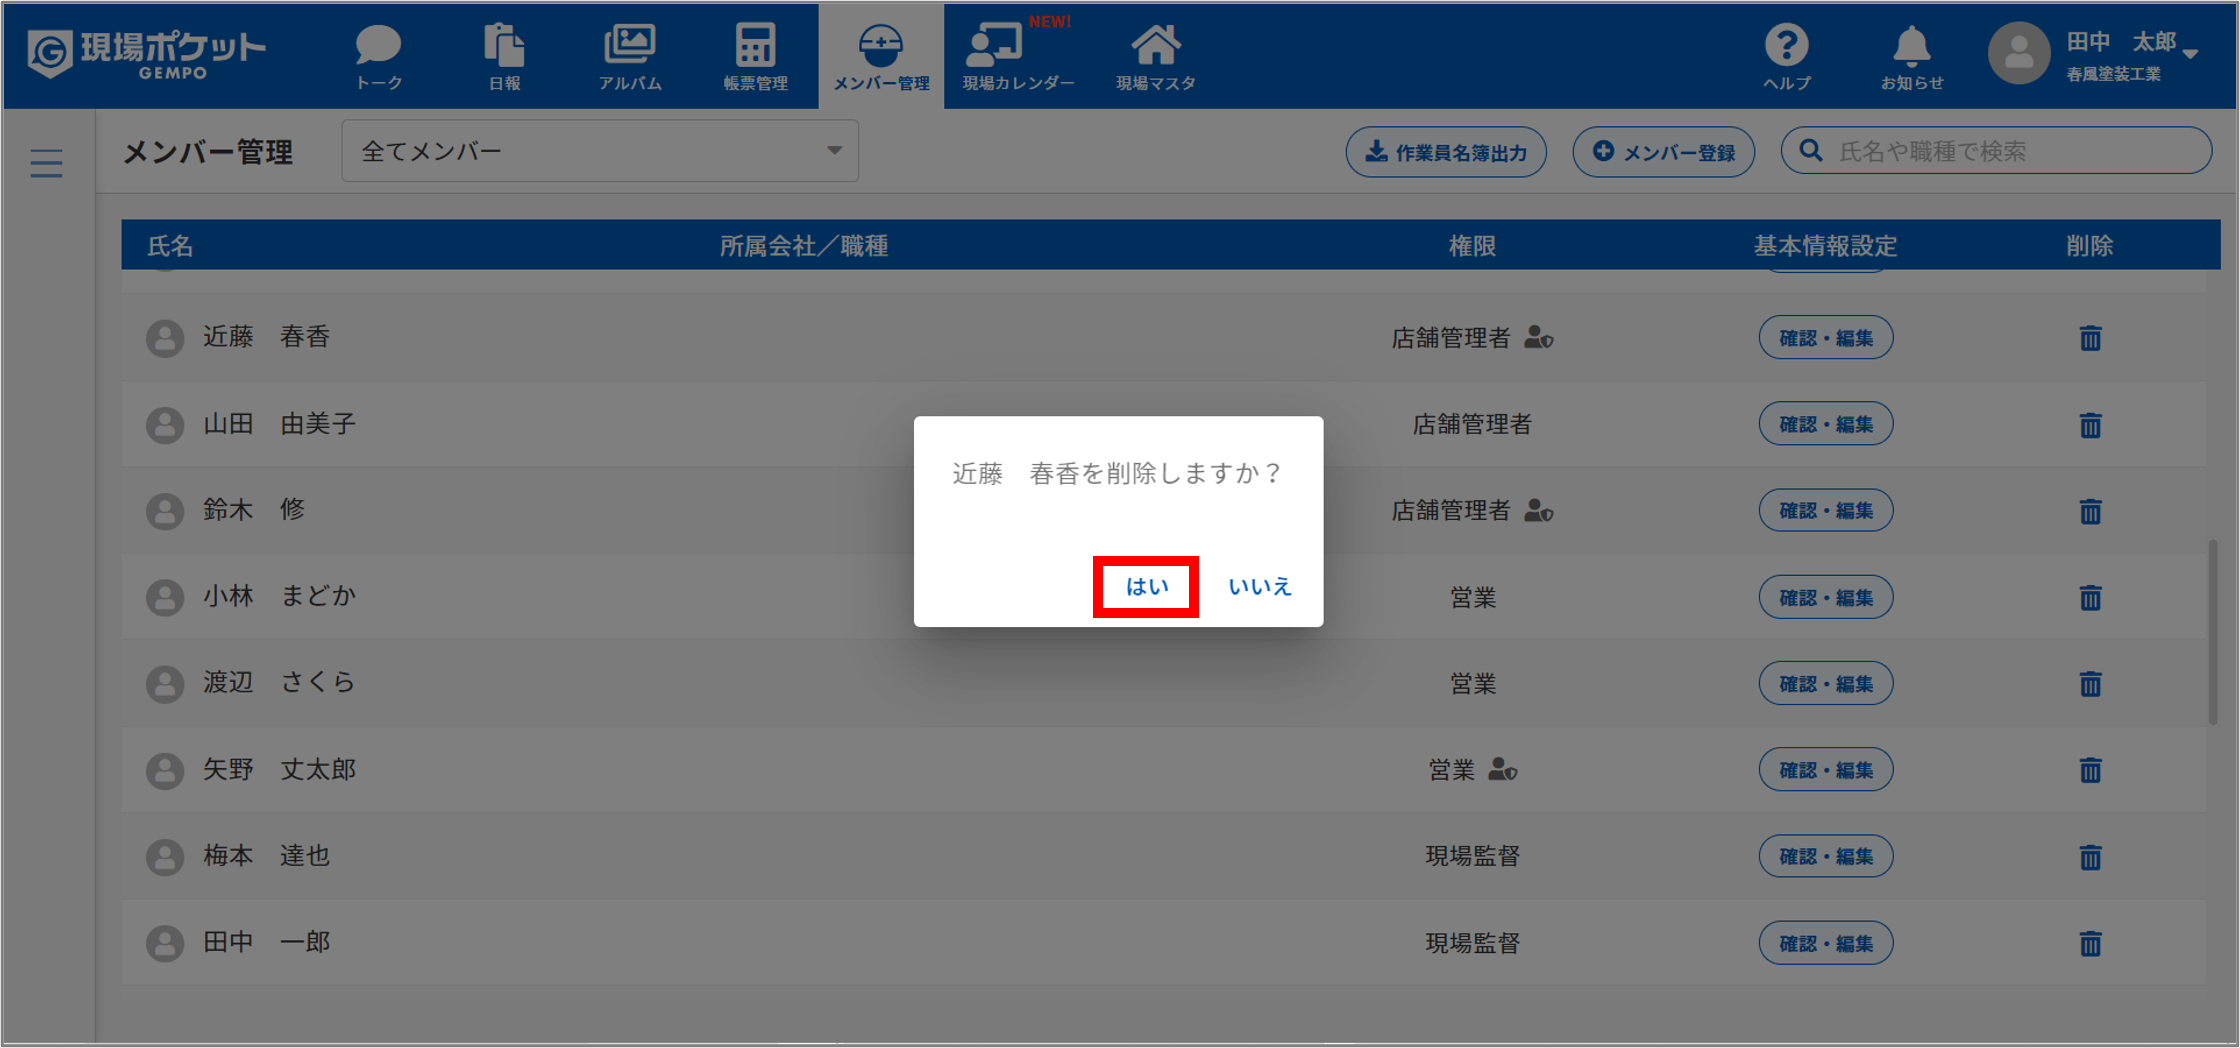Click the trash icon for 矢野 丈太郎

click(2090, 770)
